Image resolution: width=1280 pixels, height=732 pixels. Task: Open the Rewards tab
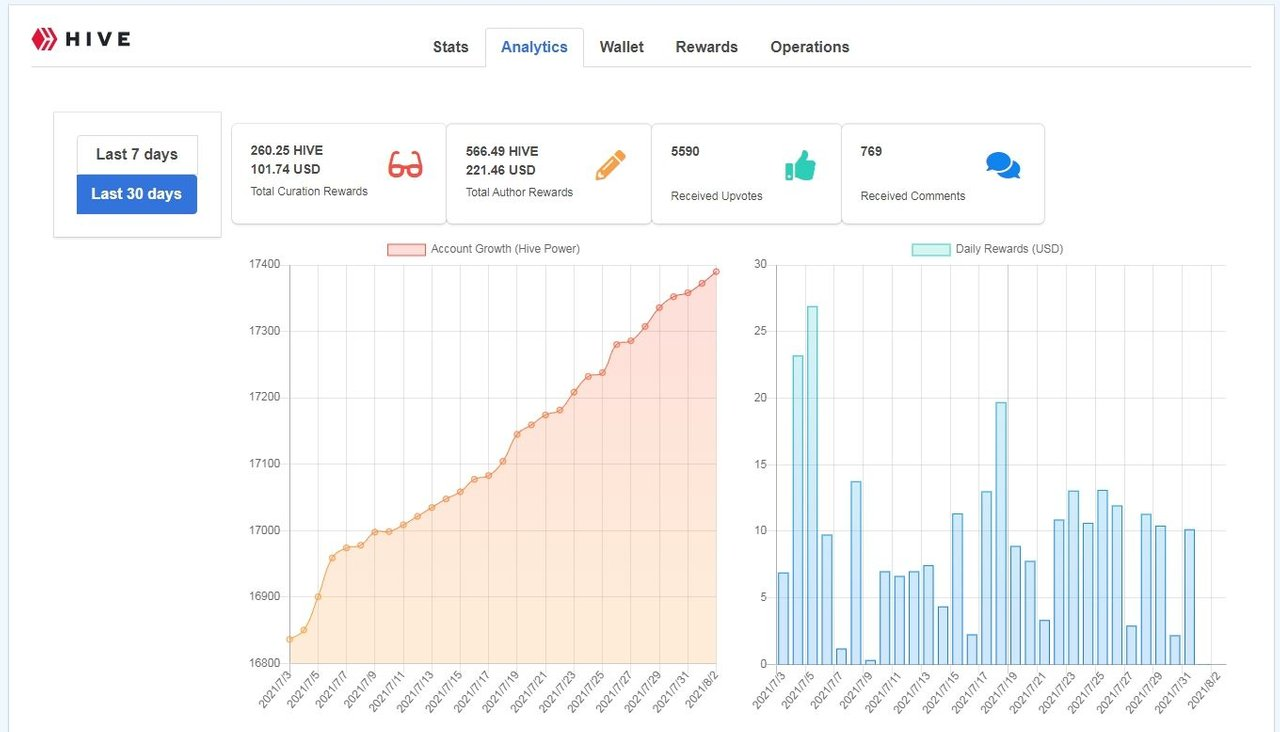pos(706,47)
